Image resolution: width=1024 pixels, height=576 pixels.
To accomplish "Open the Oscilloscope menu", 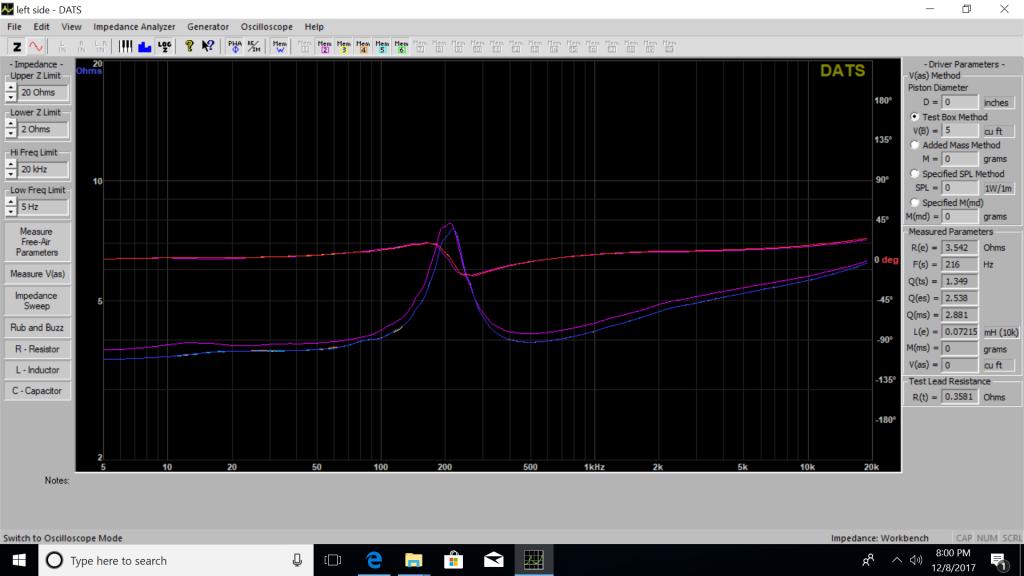I will (x=266, y=27).
